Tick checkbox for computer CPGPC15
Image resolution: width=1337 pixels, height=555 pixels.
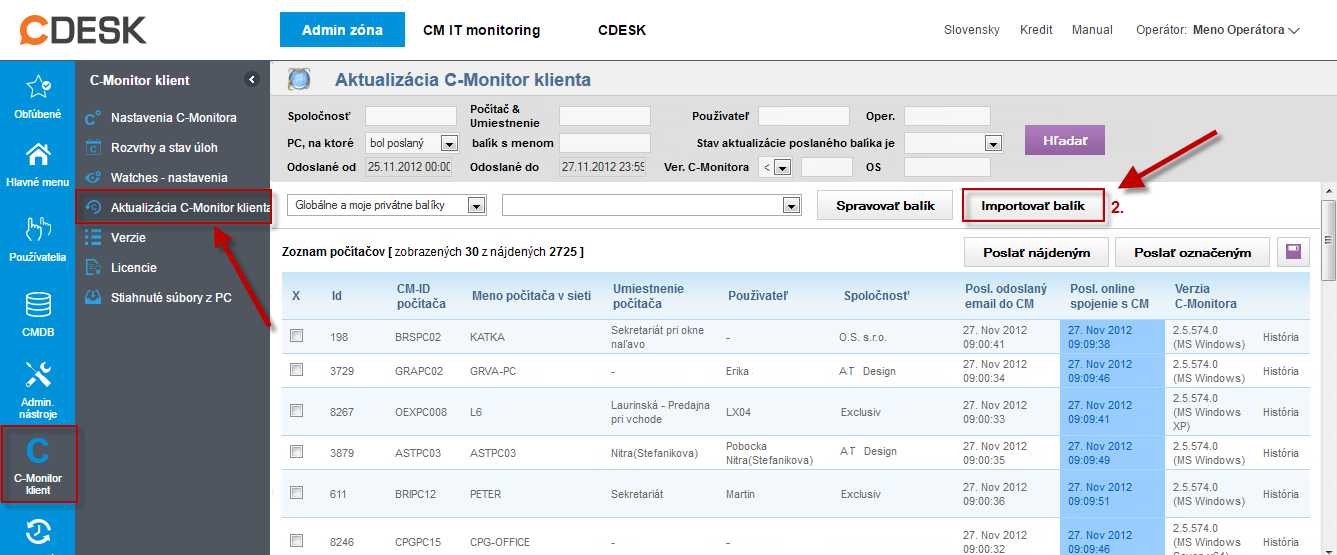coord(296,541)
